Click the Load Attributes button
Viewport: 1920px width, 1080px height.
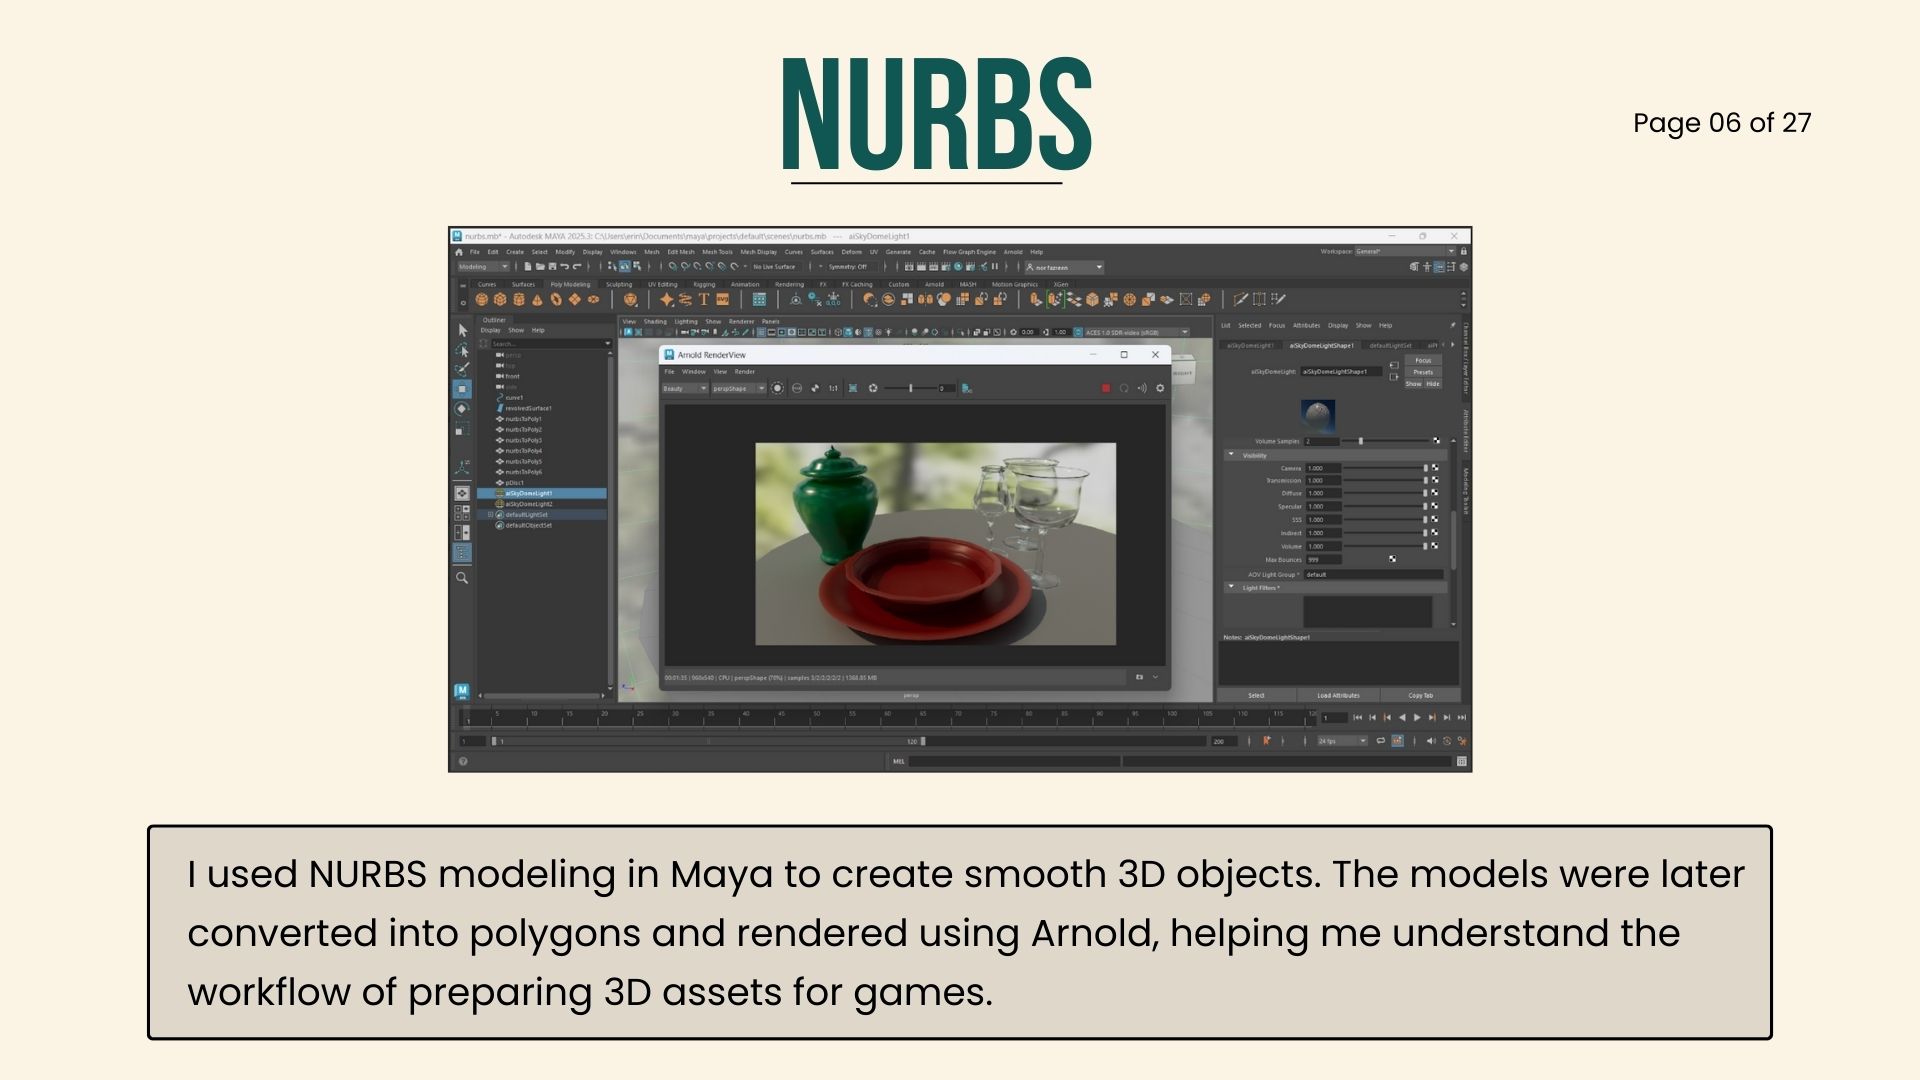coord(1338,695)
